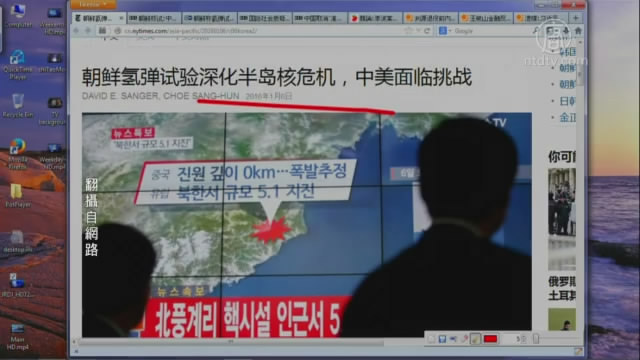Click the article's main news photo
Viewport: 640px width, 360px height.
tap(307, 224)
